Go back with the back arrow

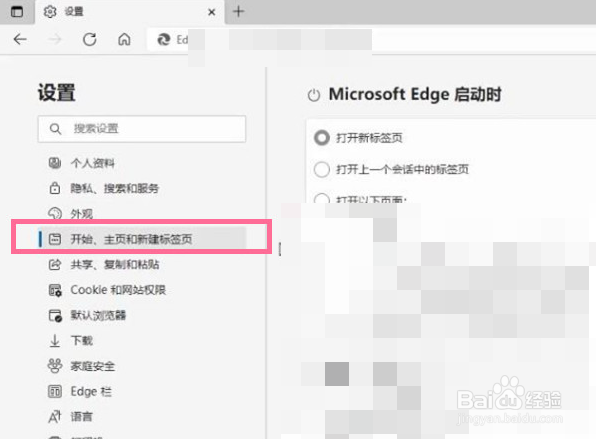click(20, 39)
